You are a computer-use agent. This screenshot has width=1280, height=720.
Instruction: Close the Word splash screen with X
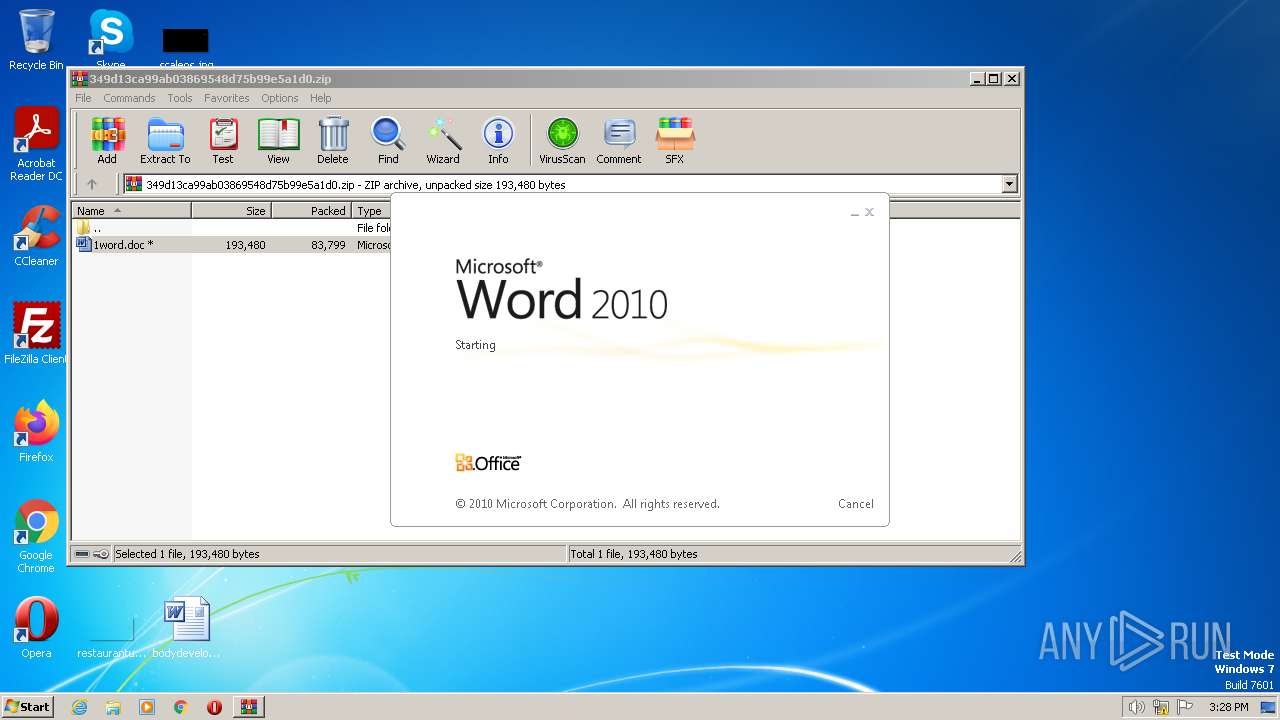pyautogui.click(x=869, y=212)
